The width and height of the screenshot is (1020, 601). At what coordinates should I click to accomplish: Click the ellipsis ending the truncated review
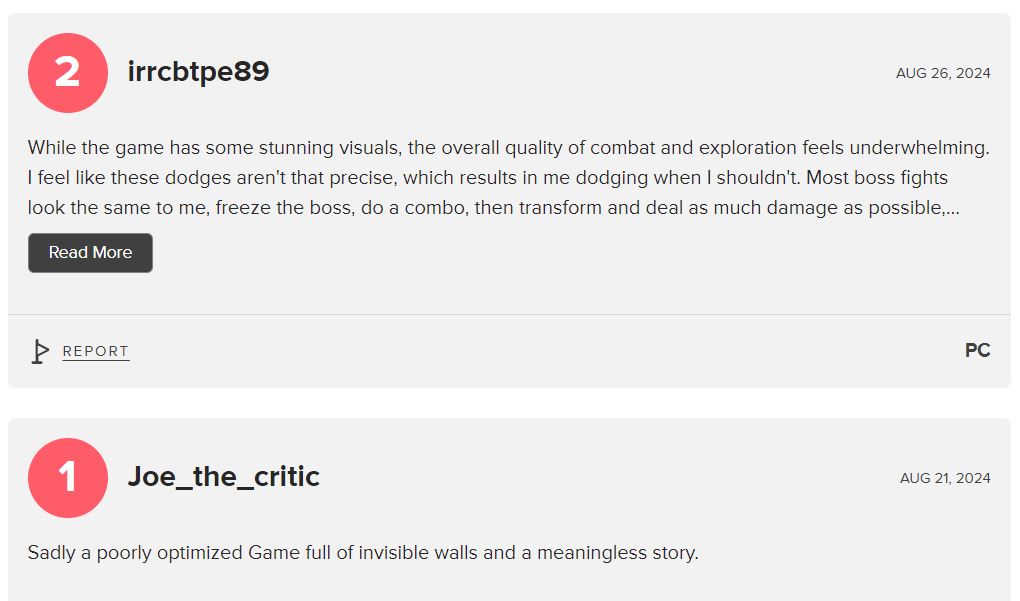coord(952,211)
